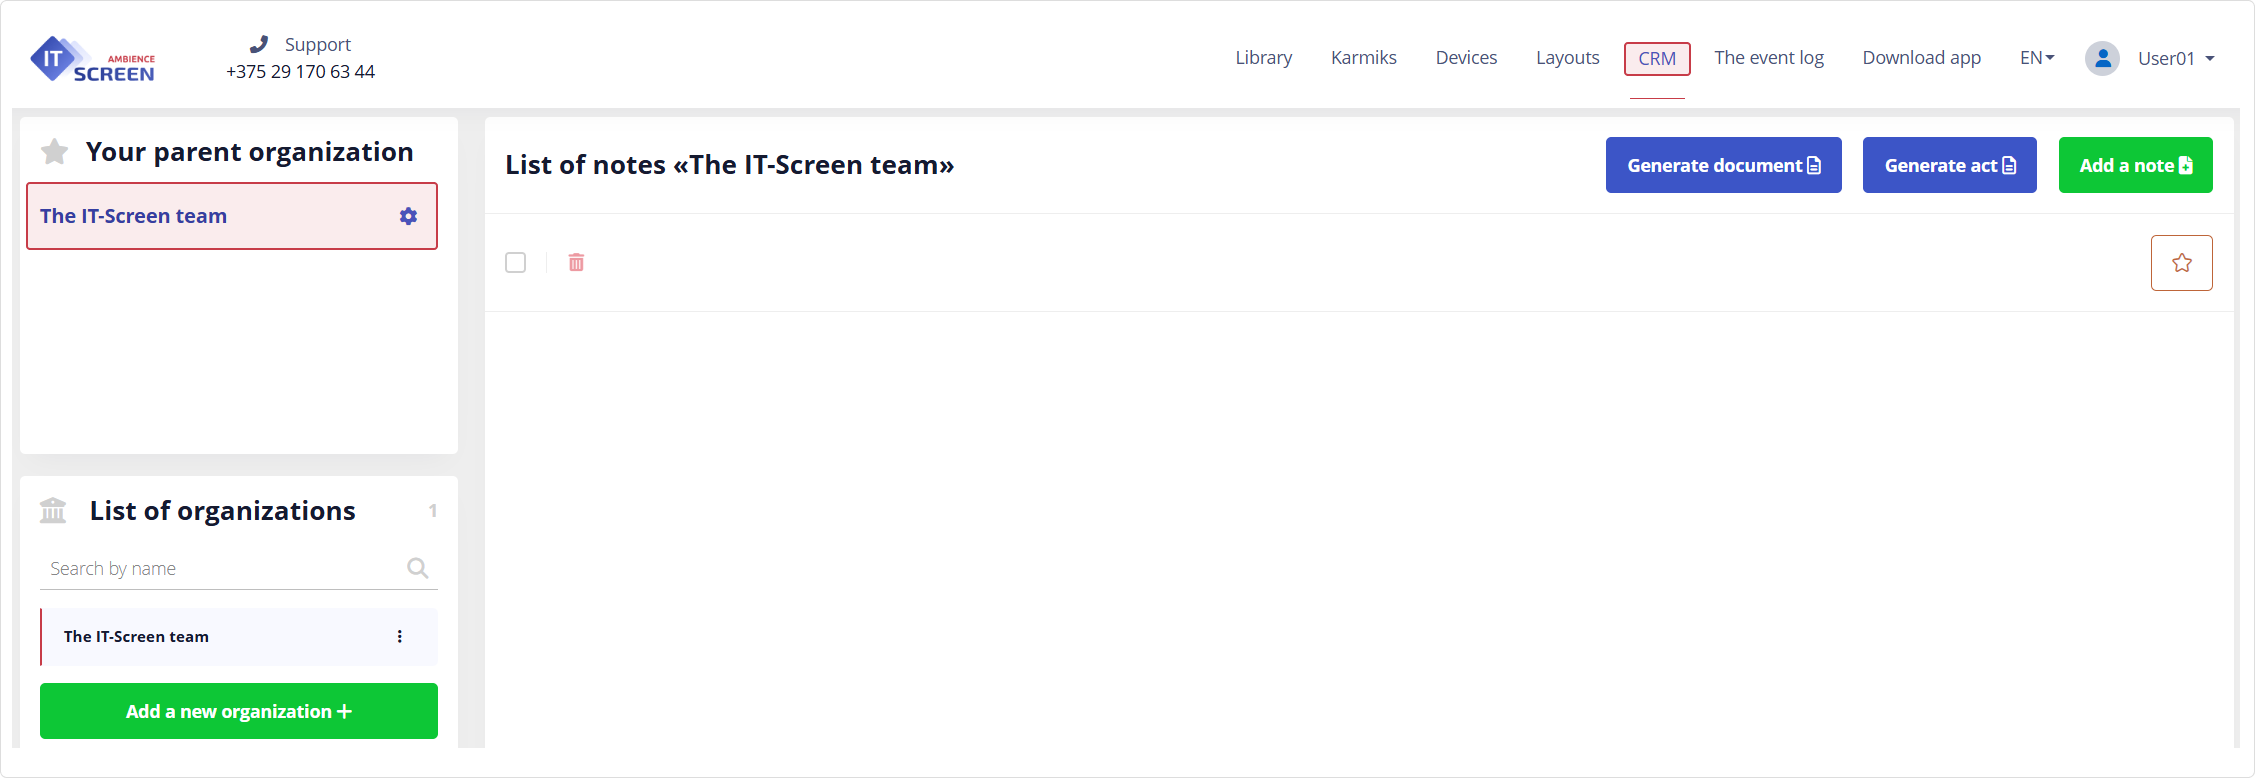Switch to the Devices page
The image size is (2255, 778).
tap(1466, 58)
